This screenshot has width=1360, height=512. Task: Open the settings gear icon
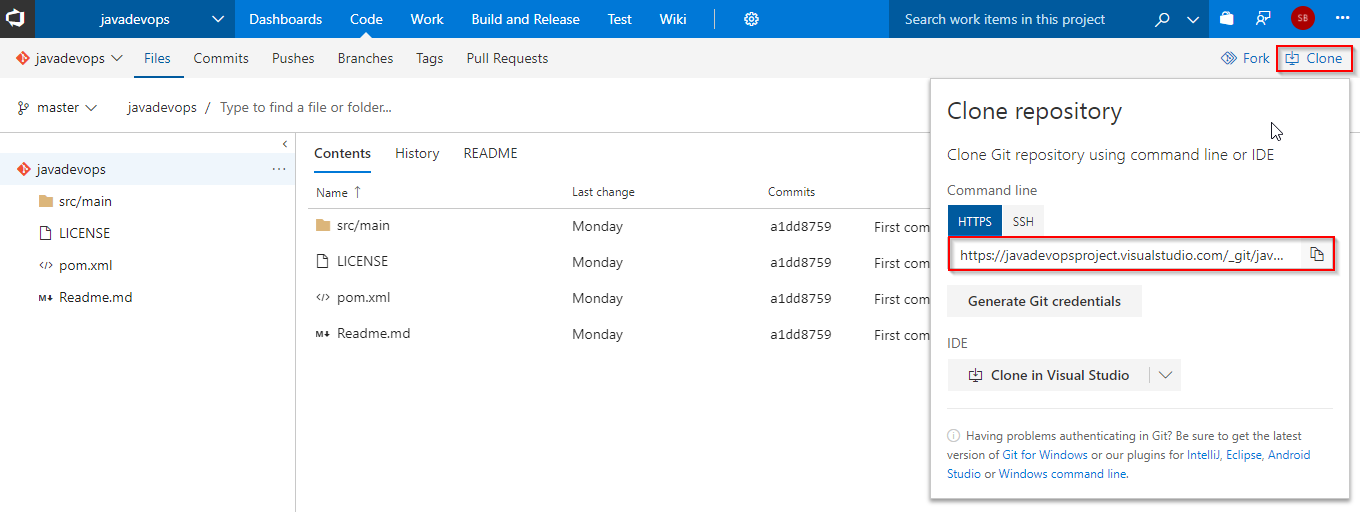coord(752,19)
